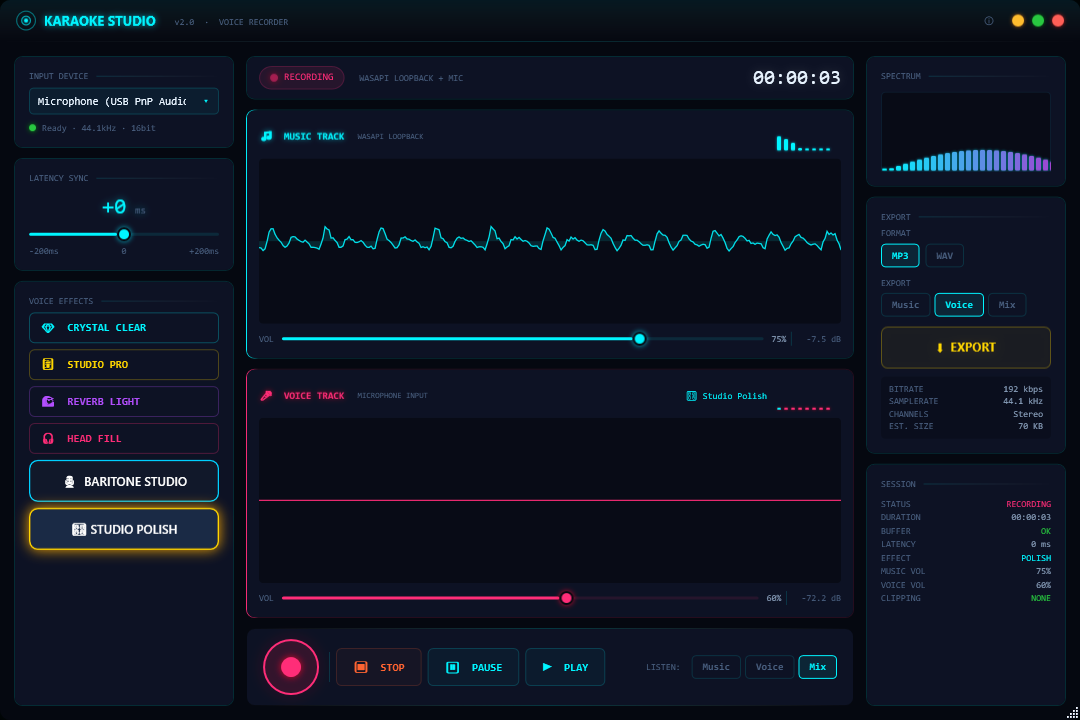Click the NONE clipping value
1080x720 pixels.
pyautogui.click(x=1041, y=598)
